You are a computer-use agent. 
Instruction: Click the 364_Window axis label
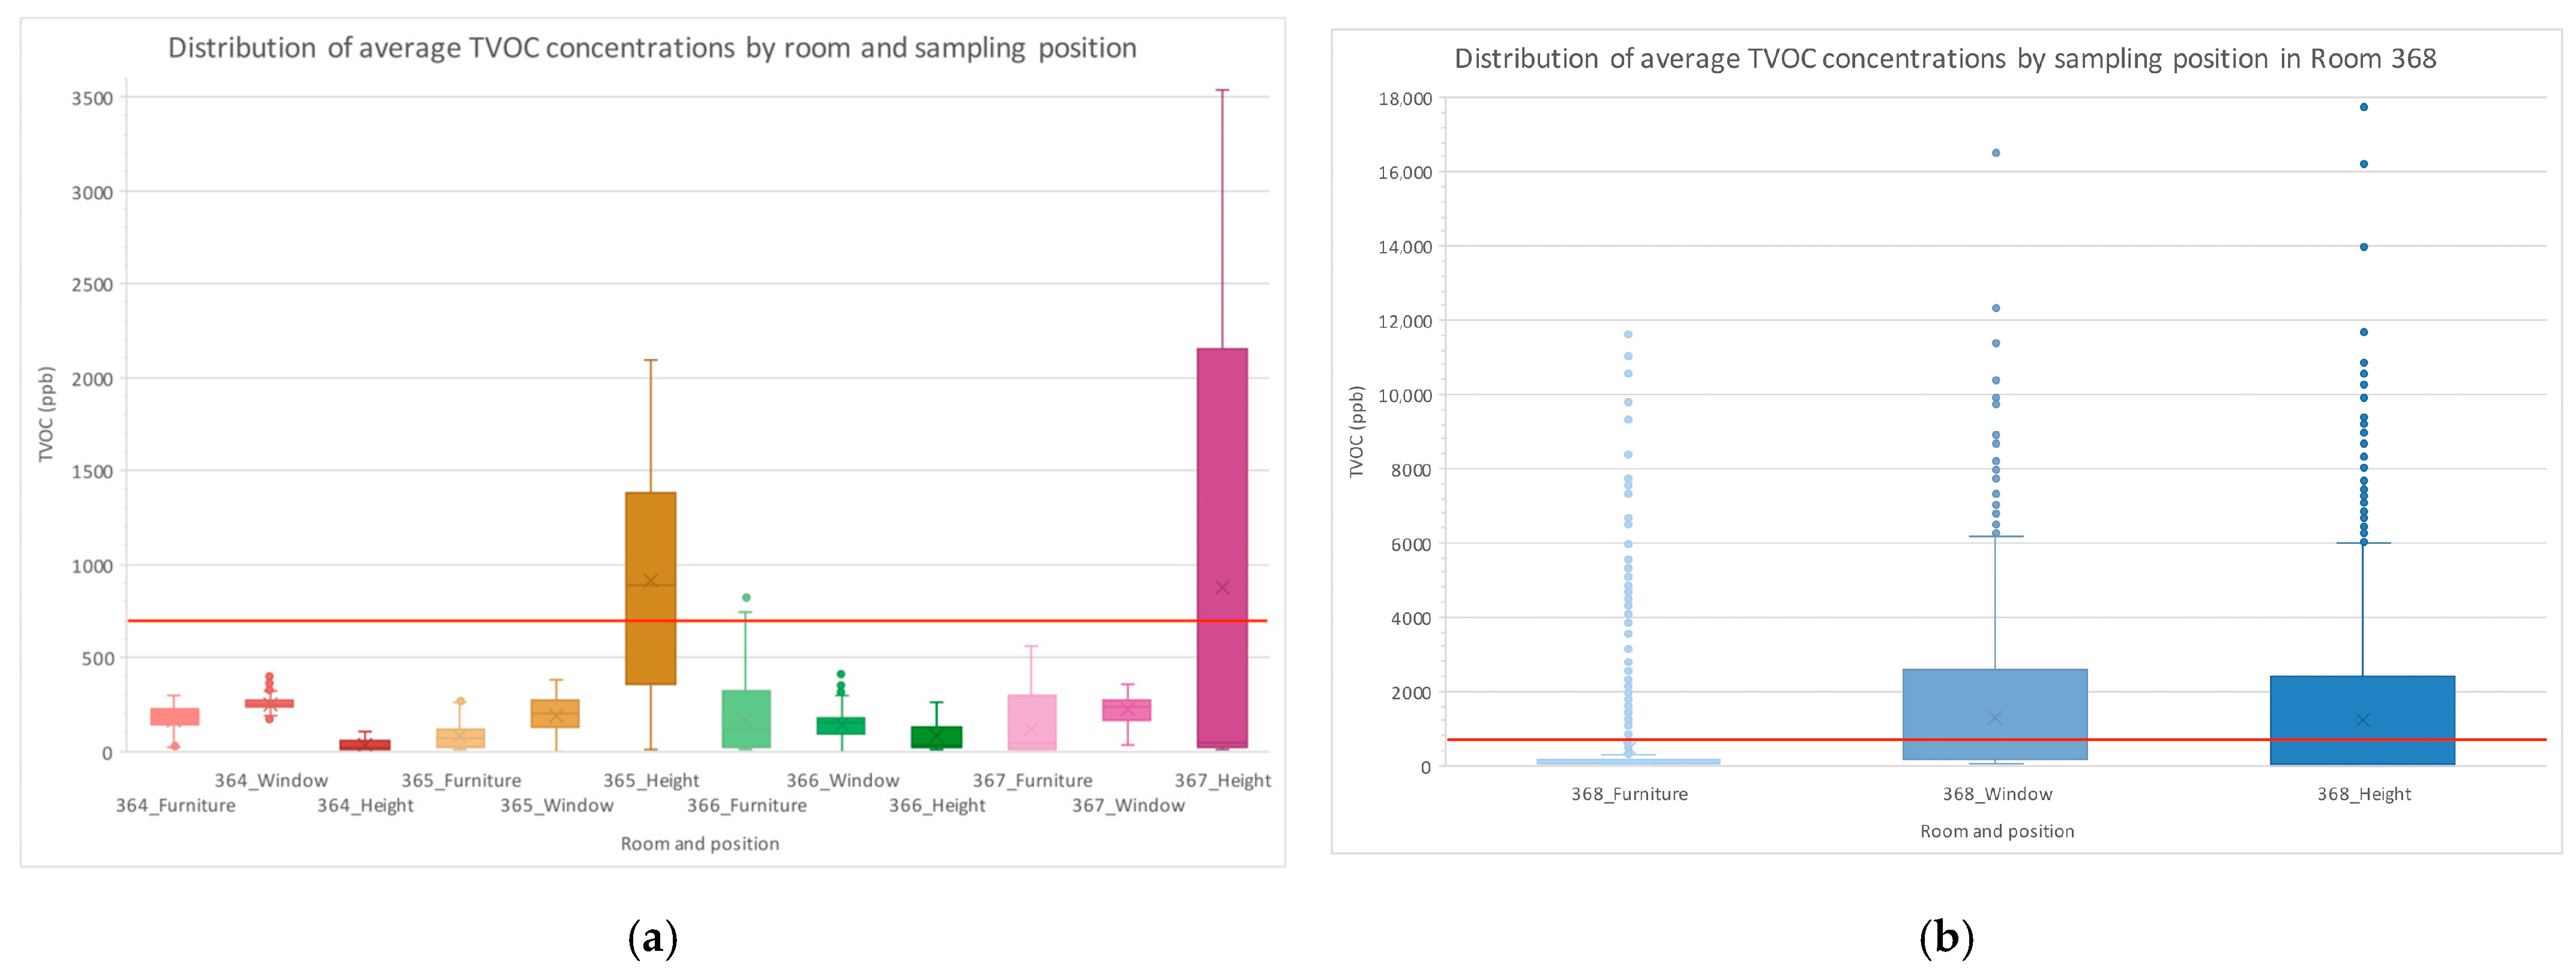click(271, 780)
